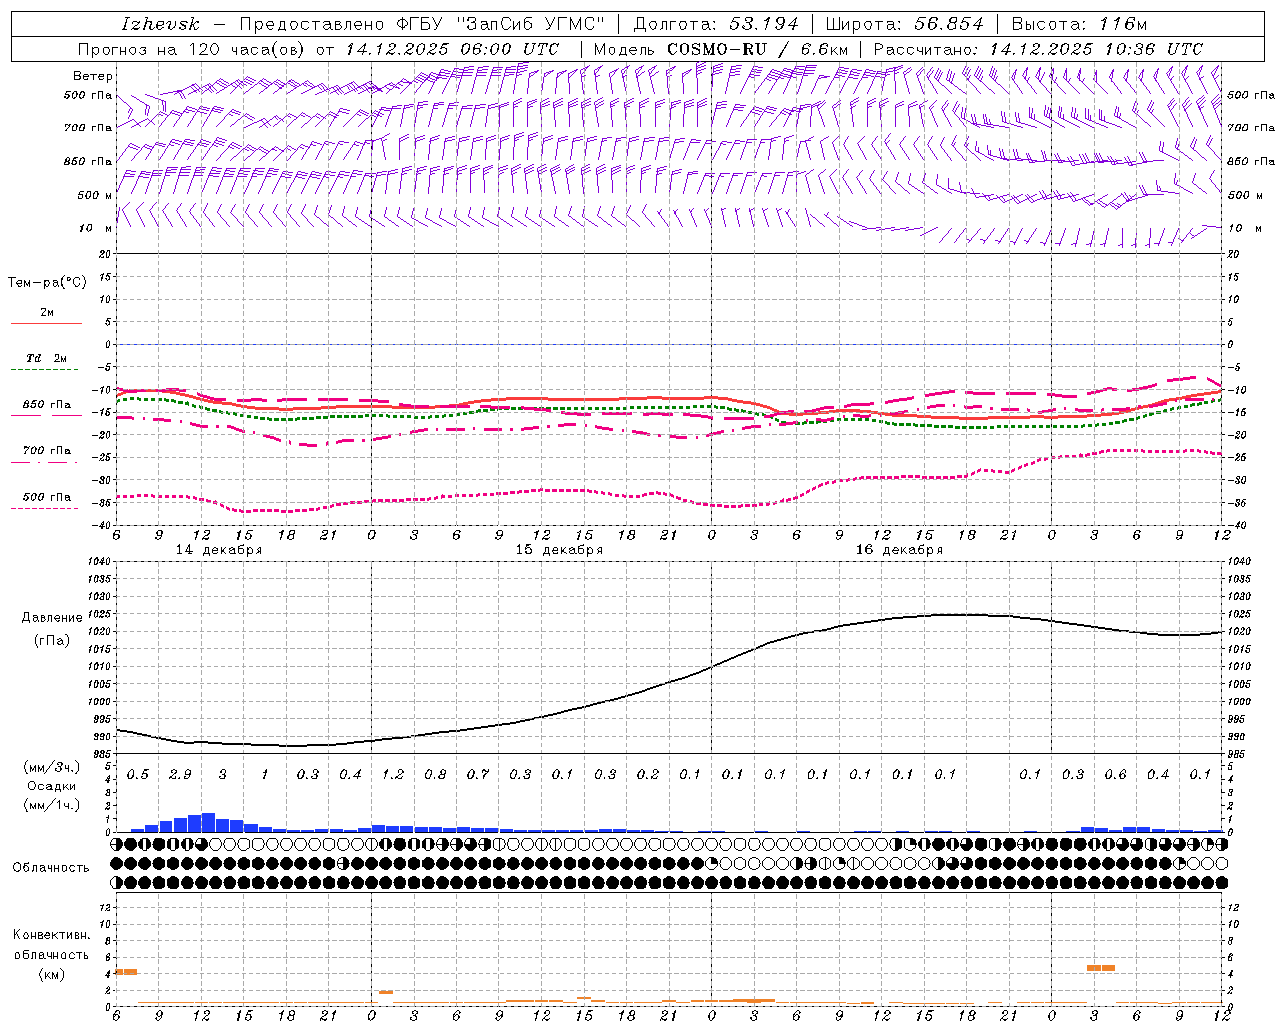Click the orange 5 km convective bar on last day
This screenshot has height=1024, width=1280.
point(1101,967)
